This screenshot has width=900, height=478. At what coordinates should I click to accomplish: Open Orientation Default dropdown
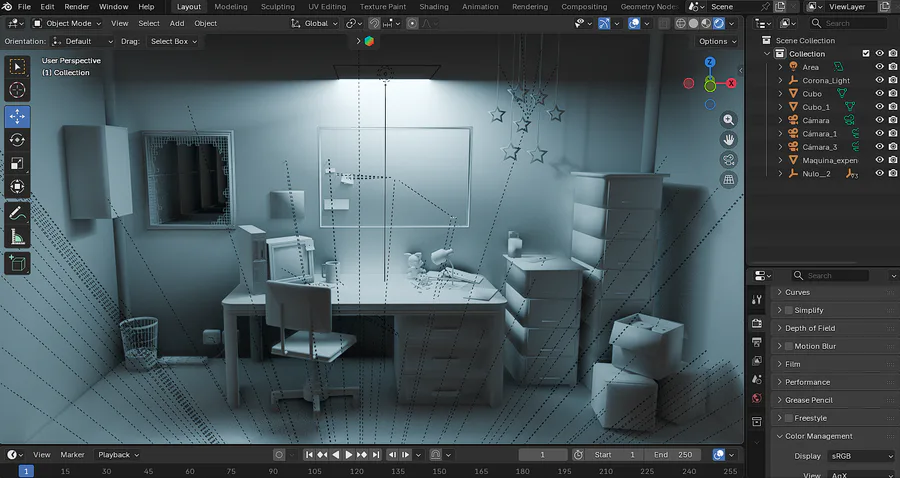pyautogui.click(x=83, y=41)
